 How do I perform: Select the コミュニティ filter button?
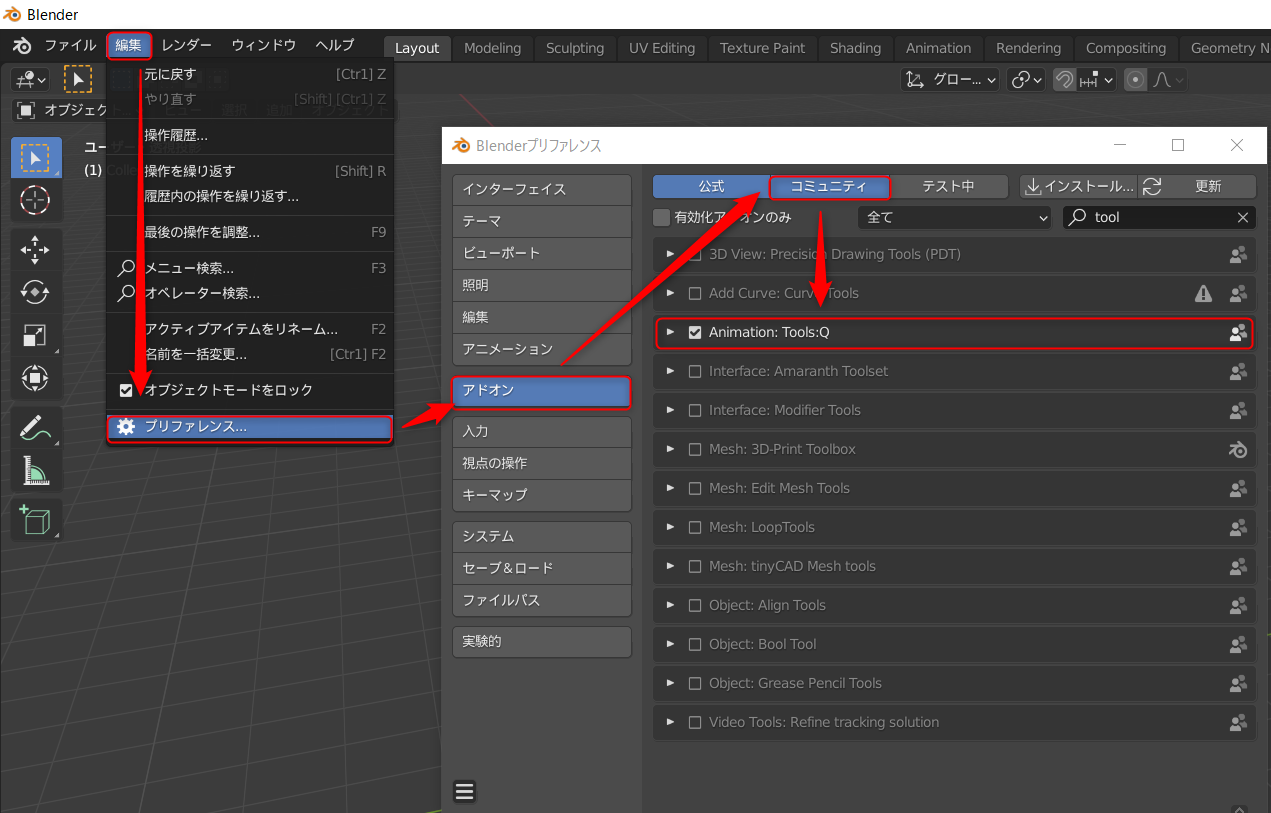(x=829, y=186)
